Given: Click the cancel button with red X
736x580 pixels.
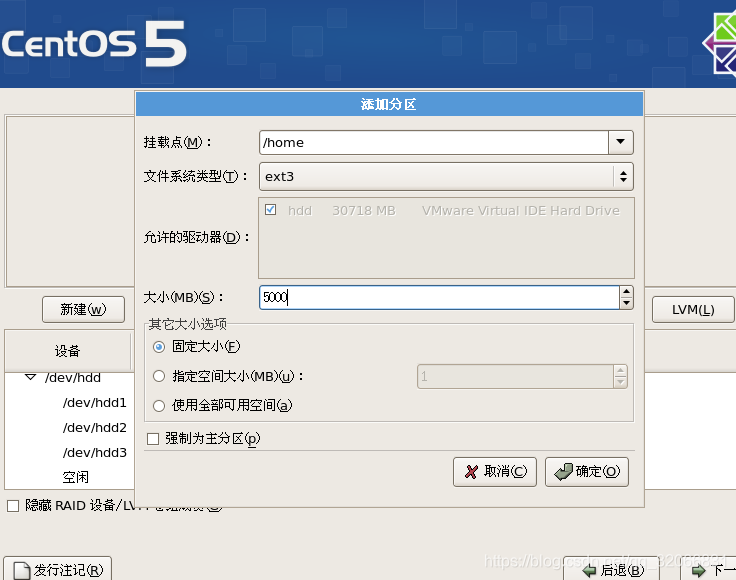Looking at the screenshot, I should click(495, 472).
